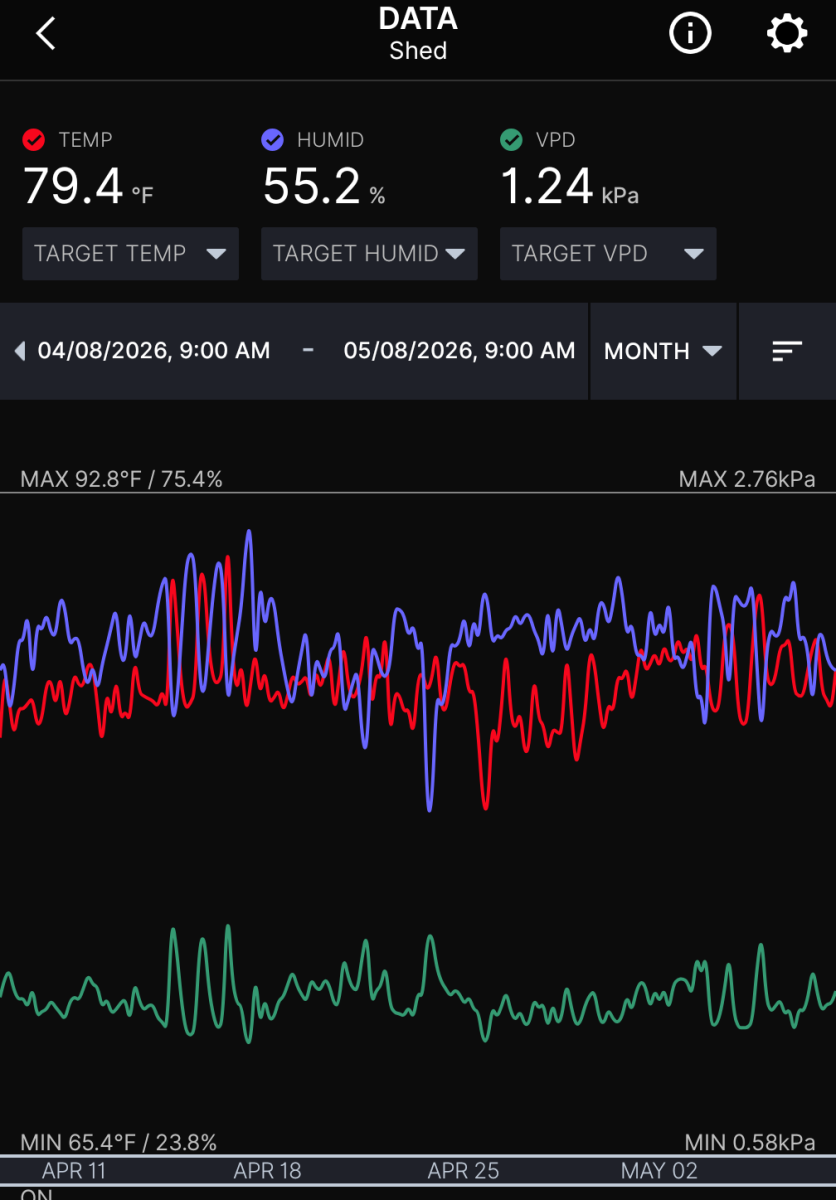Image resolution: width=836 pixels, height=1200 pixels.
Task: Open the filter lines icon
Action: [x=787, y=351]
